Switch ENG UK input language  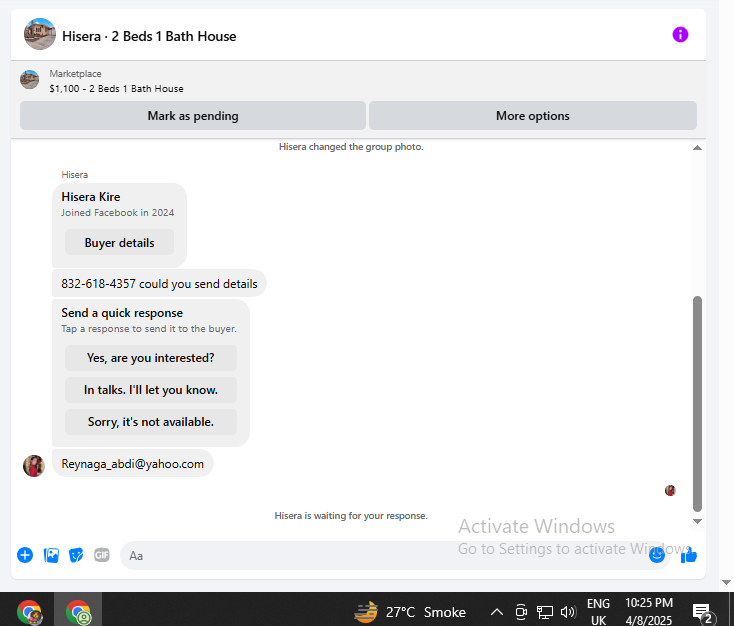(598, 612)
